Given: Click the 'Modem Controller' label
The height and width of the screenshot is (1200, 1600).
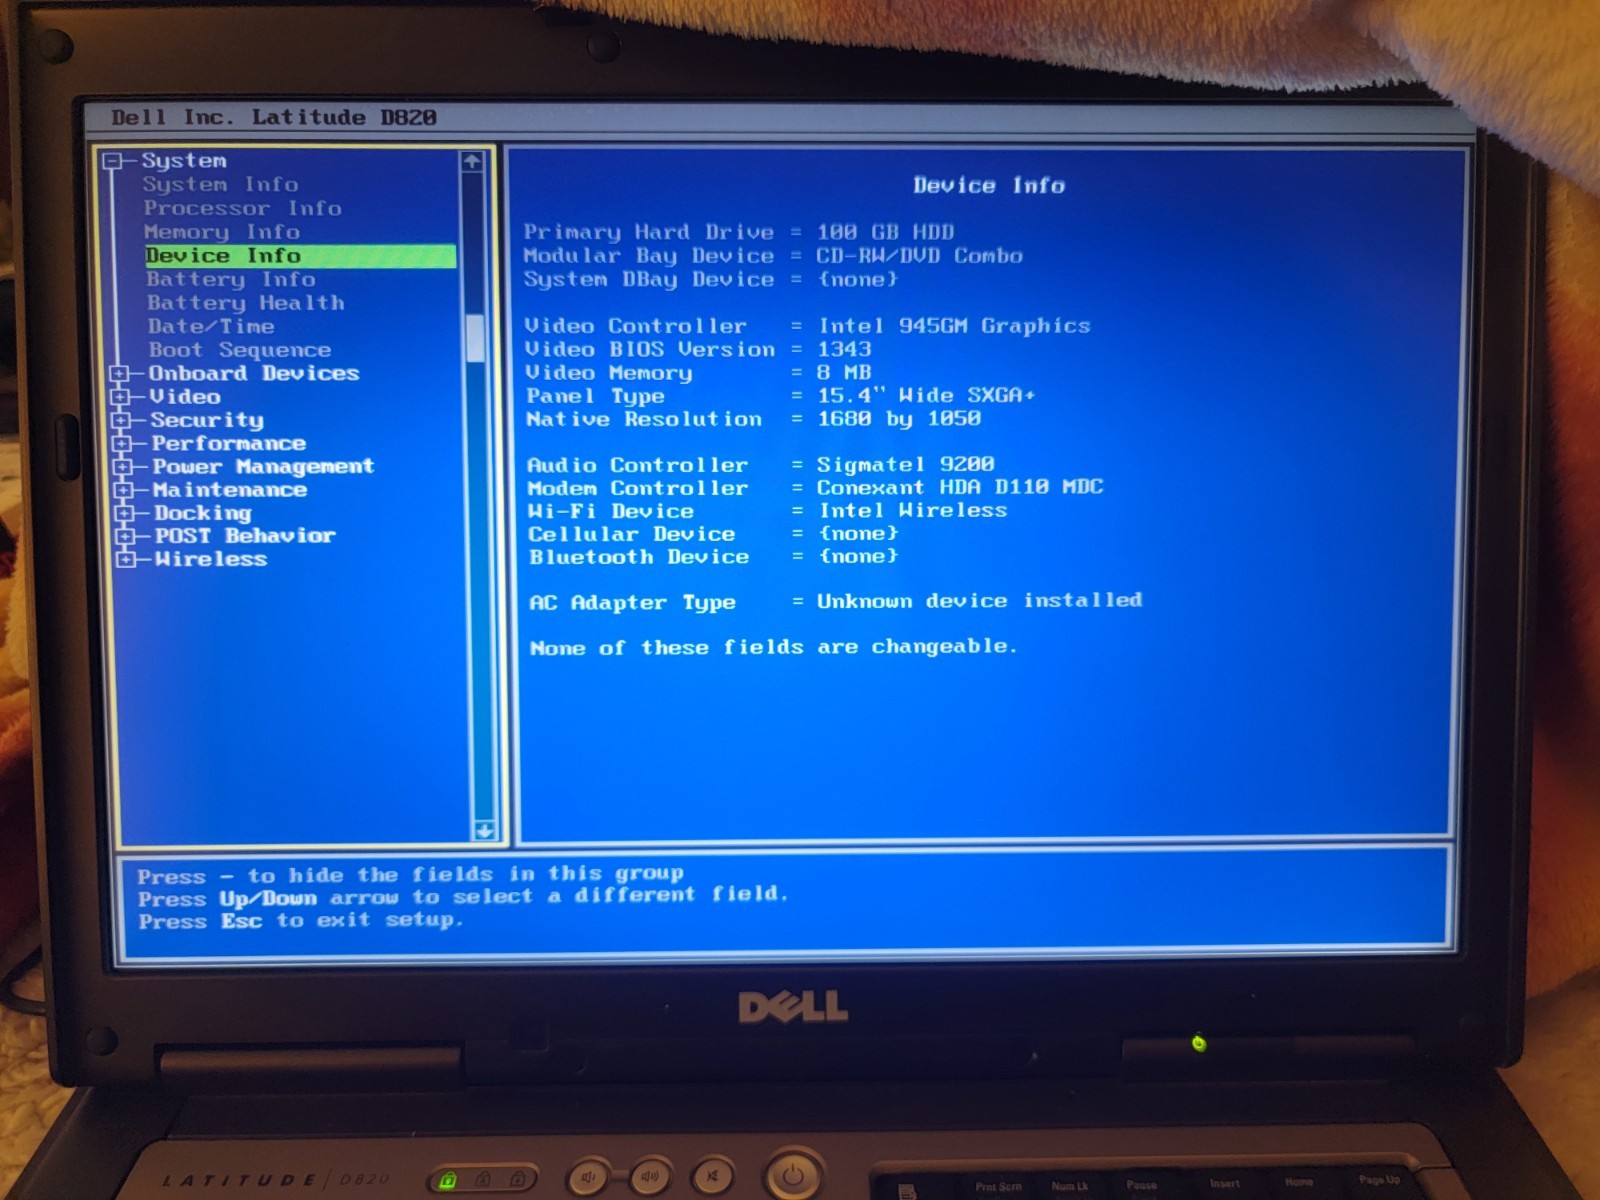Looking at the screenshot, I should [638, 488].
